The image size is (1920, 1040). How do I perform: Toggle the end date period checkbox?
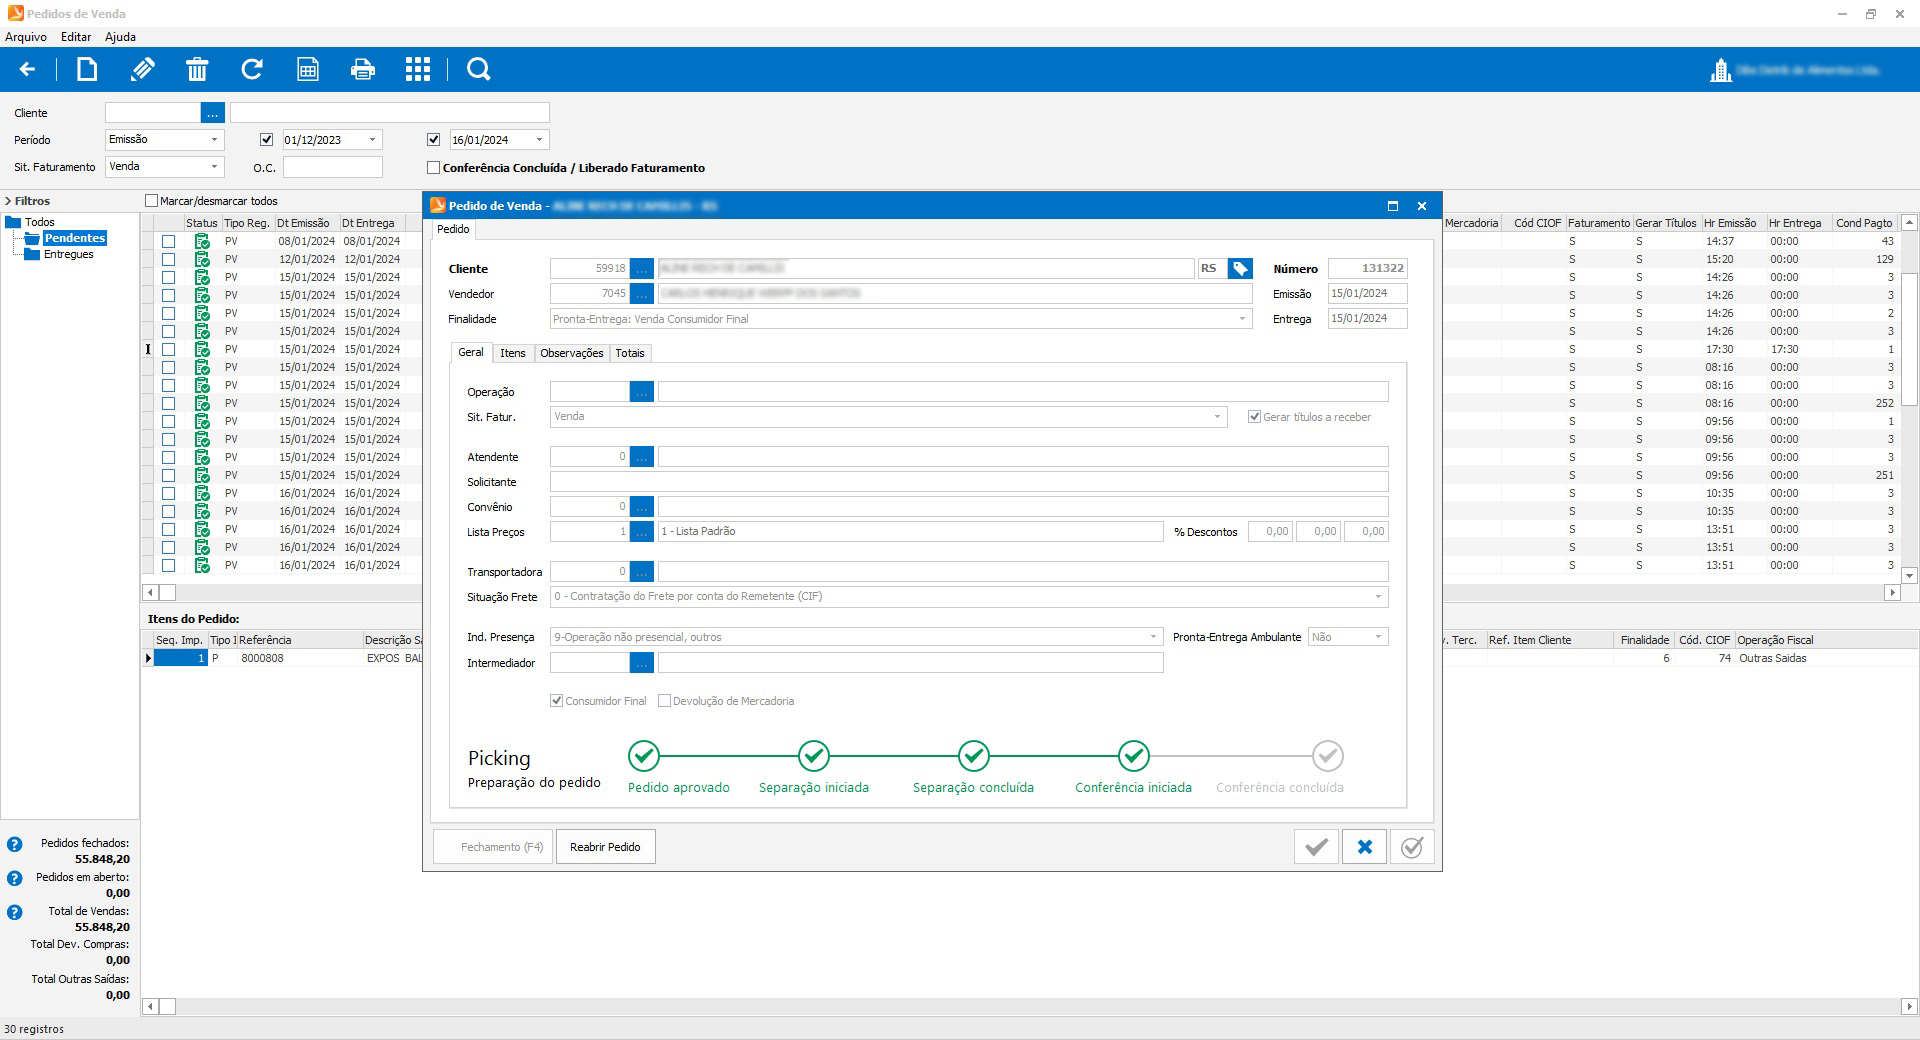433,140
